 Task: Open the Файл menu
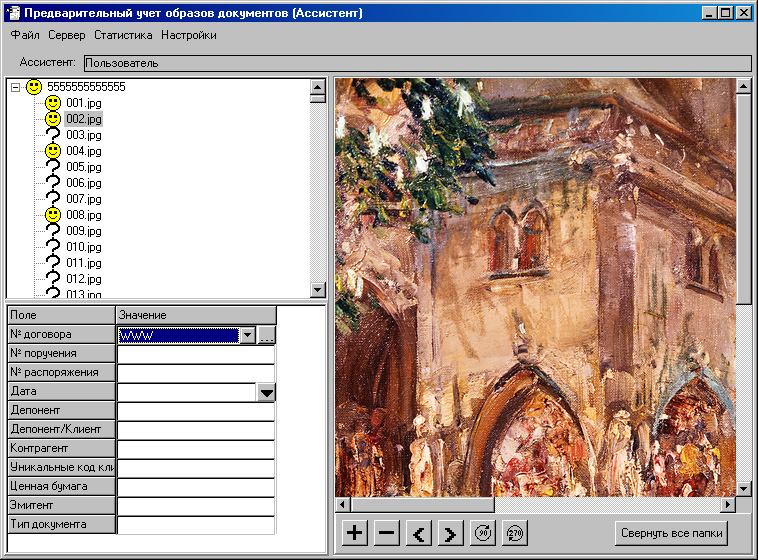25,35
